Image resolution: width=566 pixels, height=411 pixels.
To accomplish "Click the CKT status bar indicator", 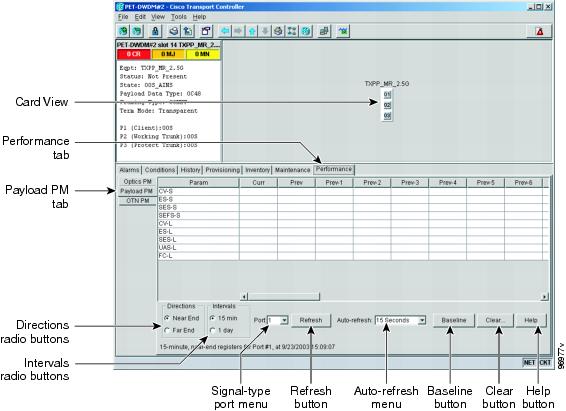I will point(545,362).
